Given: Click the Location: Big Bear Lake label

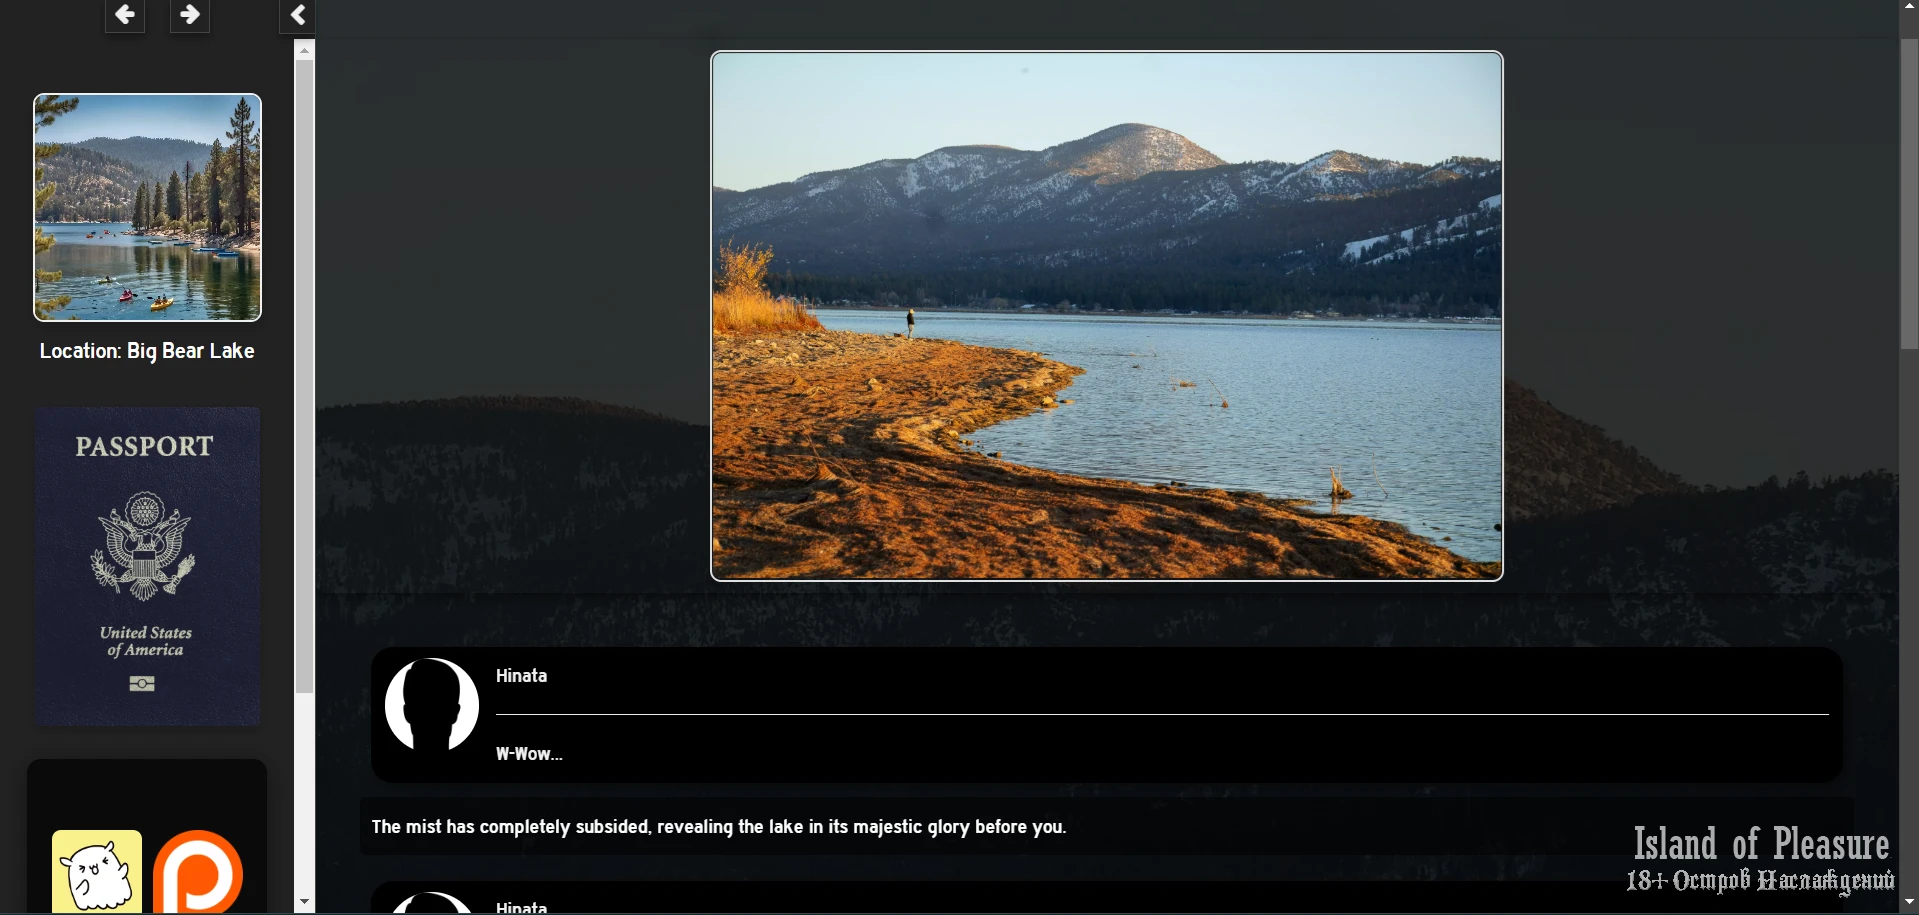Looking at the screenshot, I should pos(147,351).
